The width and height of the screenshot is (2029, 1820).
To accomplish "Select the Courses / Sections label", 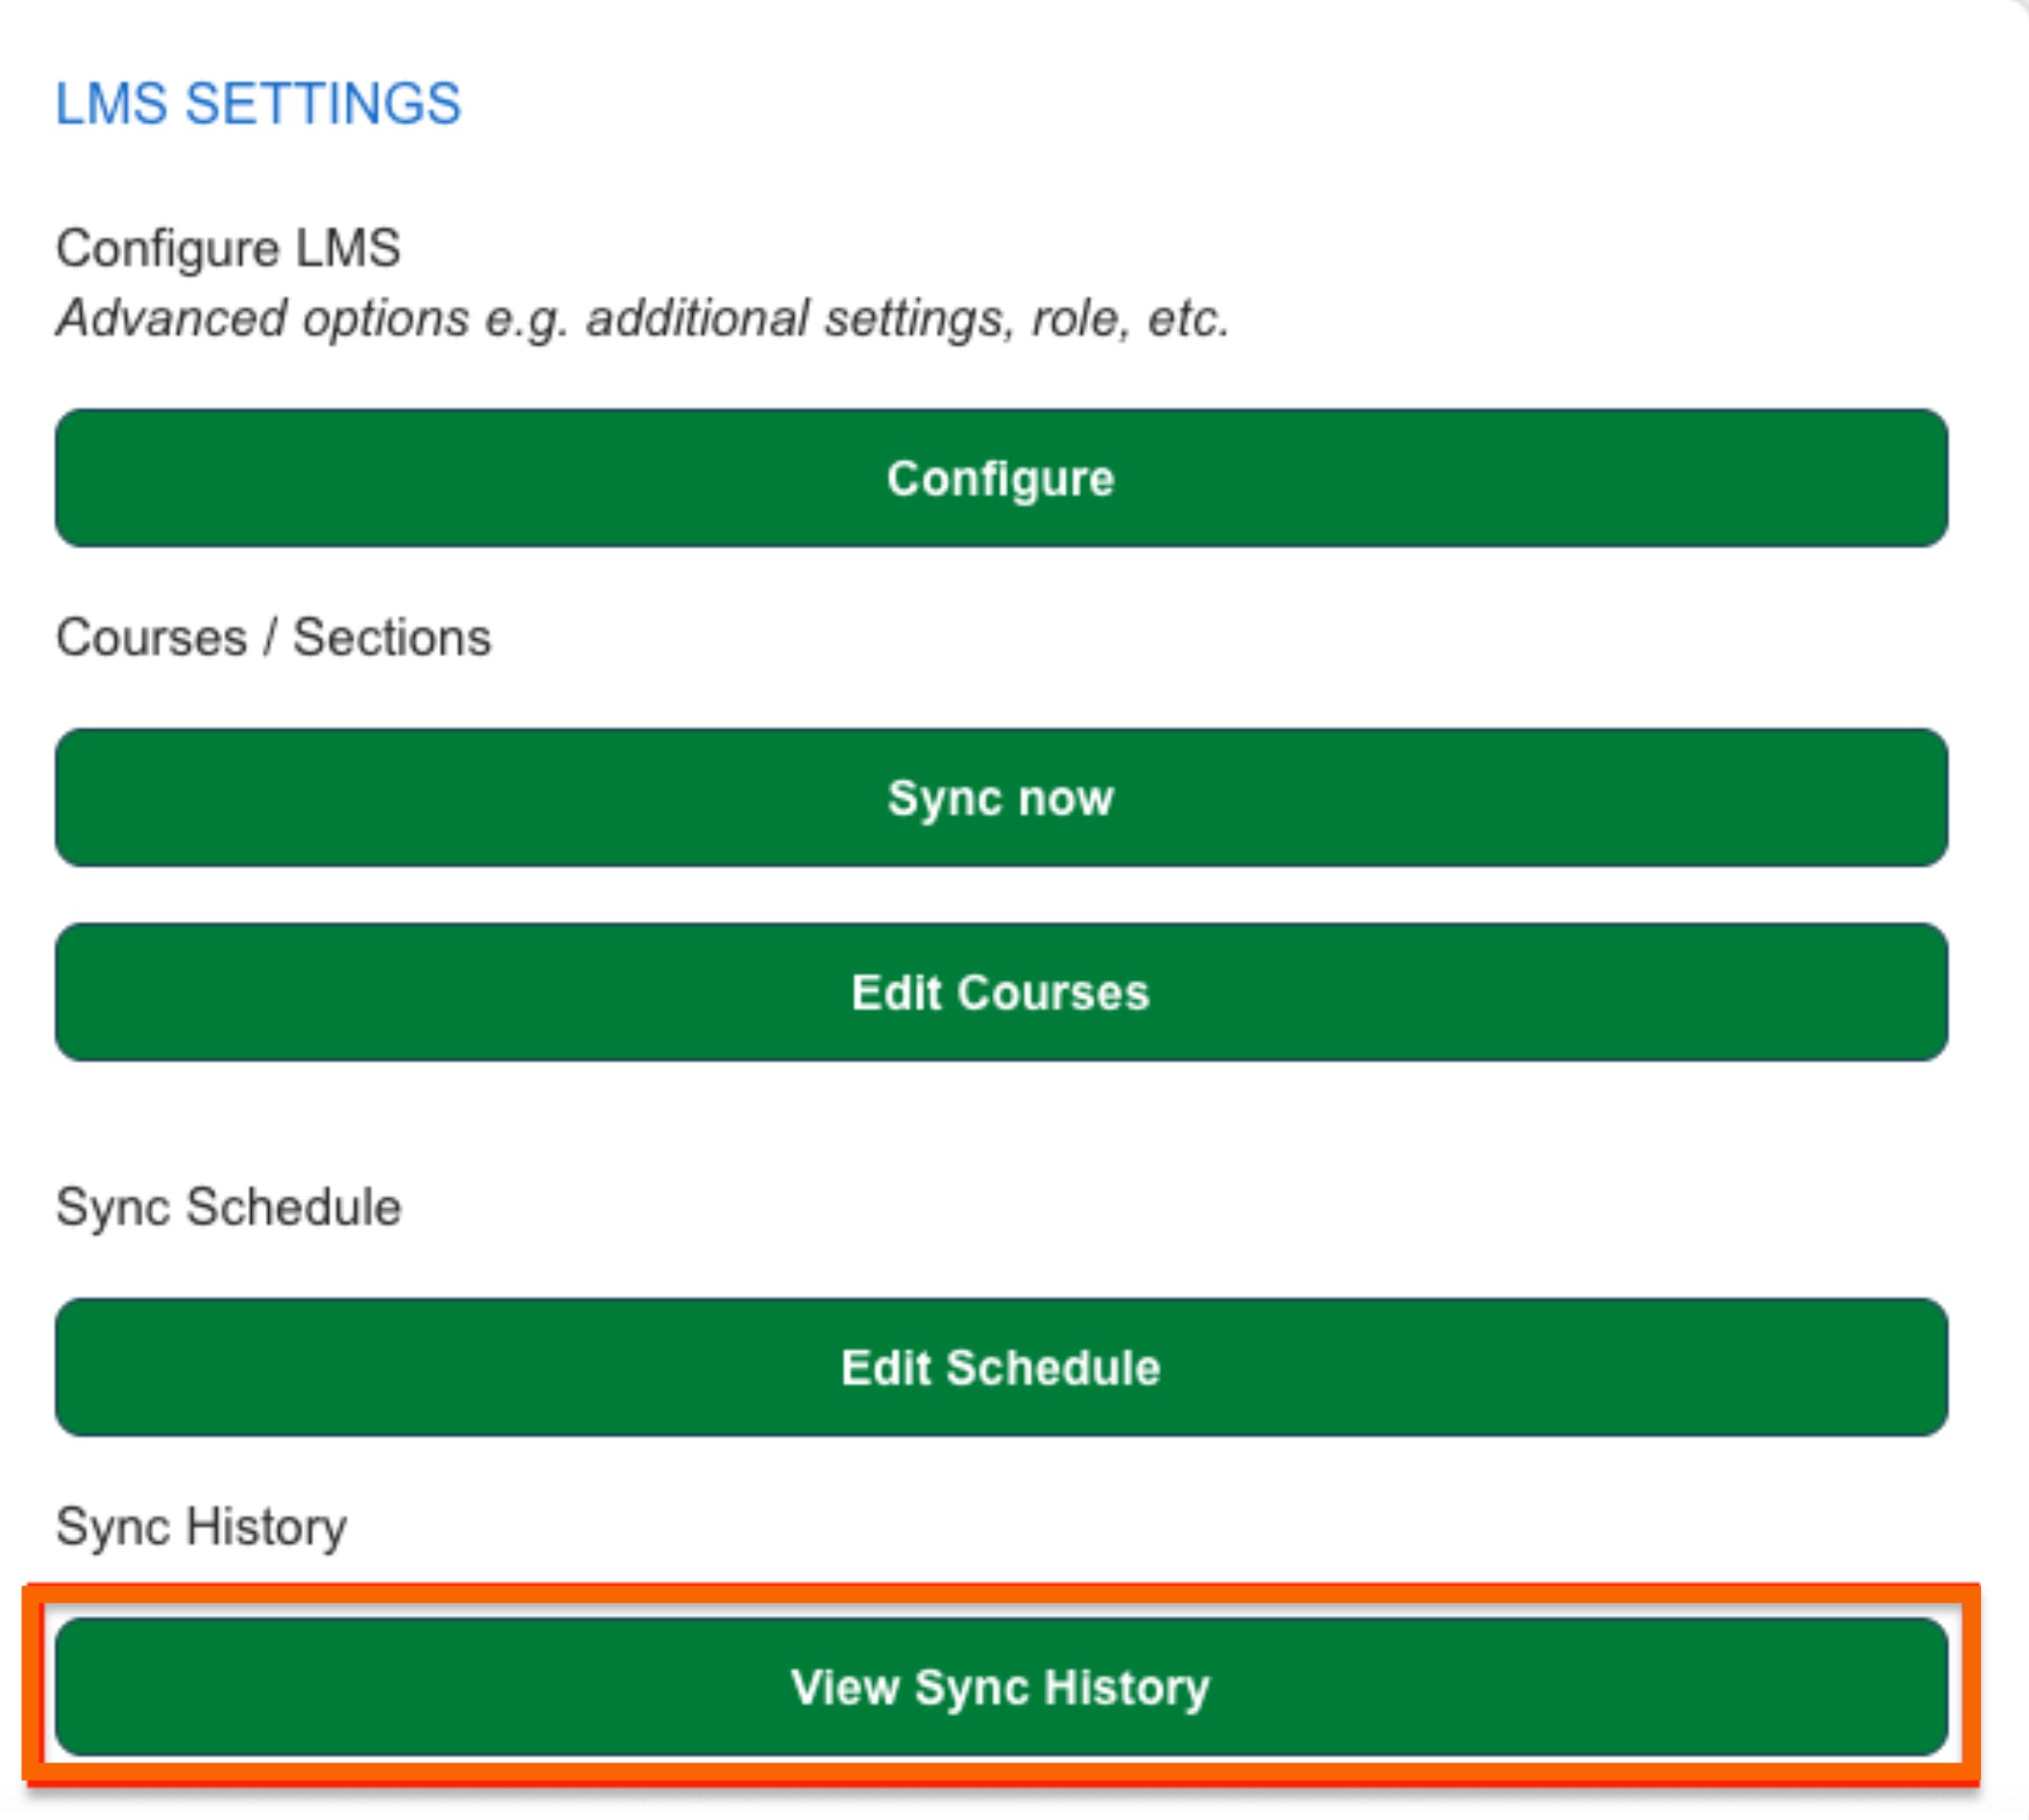I will (273, 637).
